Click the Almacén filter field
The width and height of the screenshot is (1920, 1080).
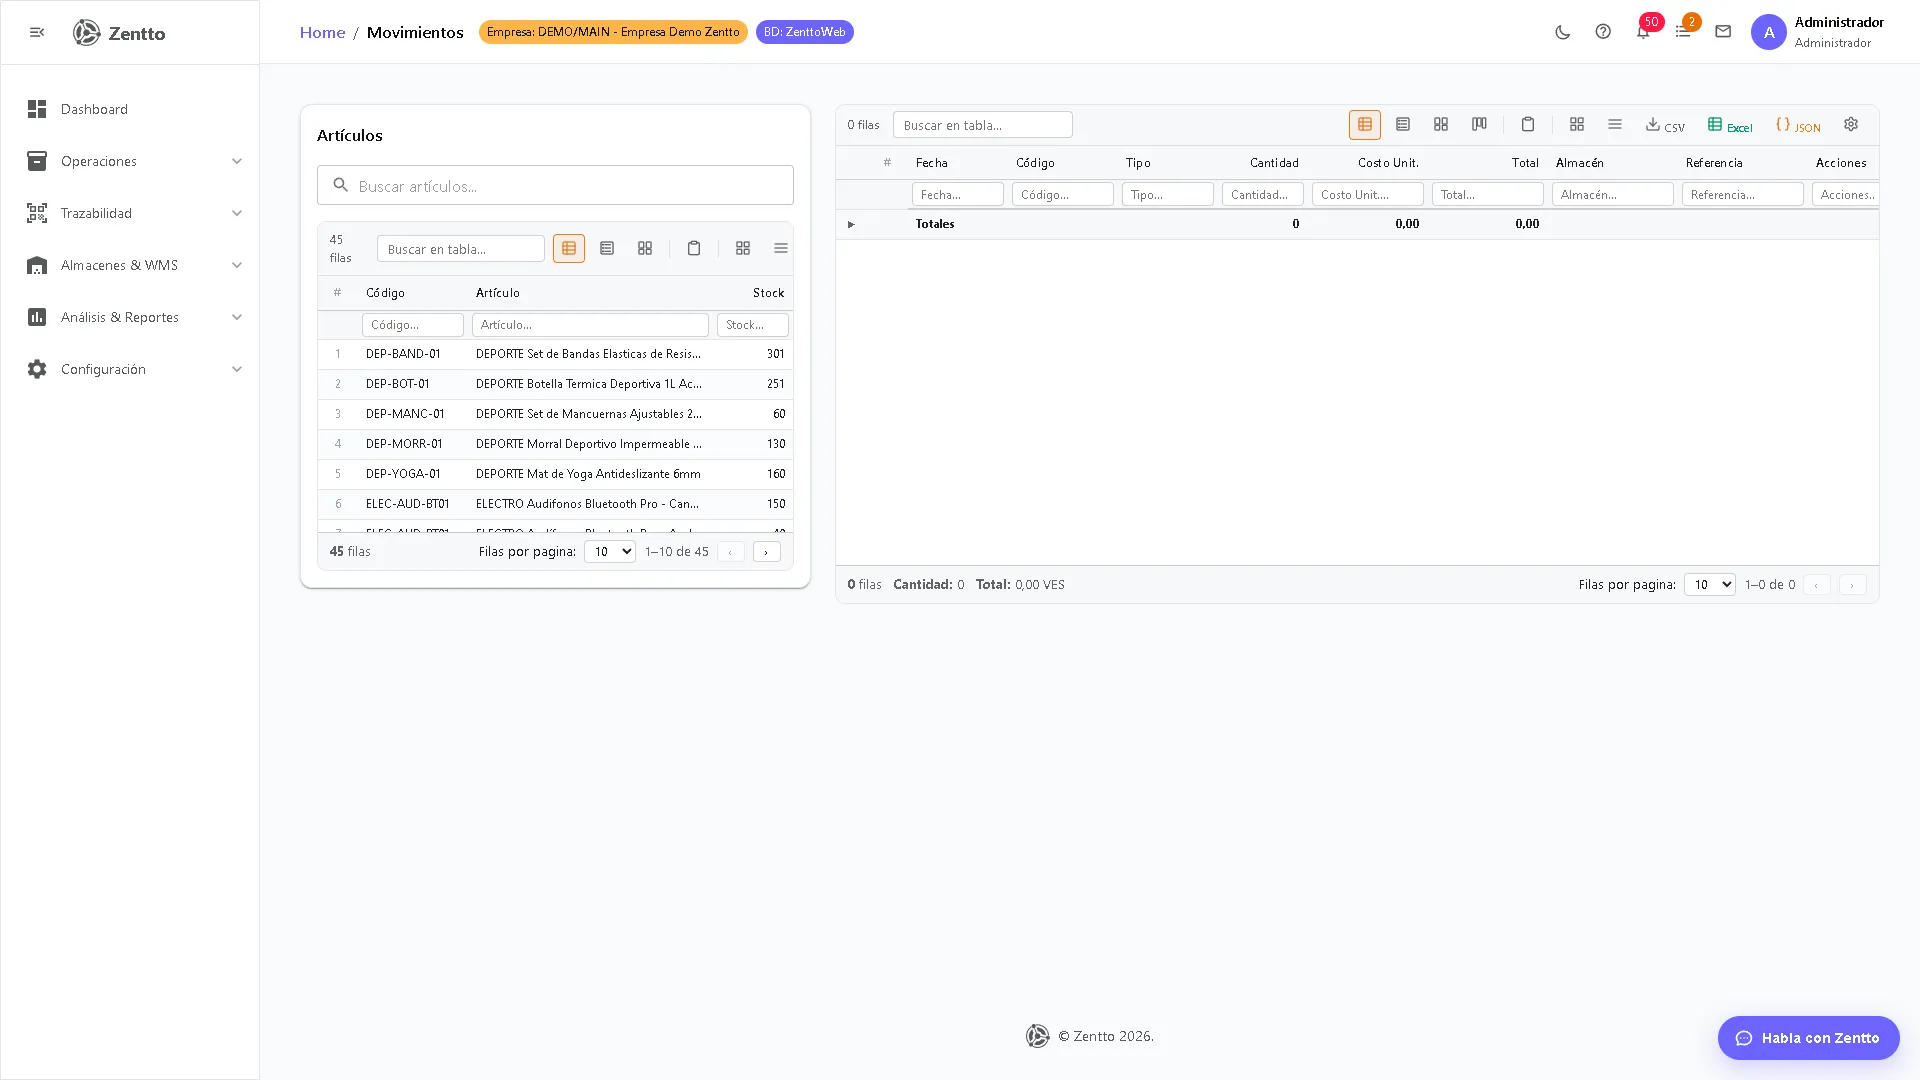pos(1613,194)
